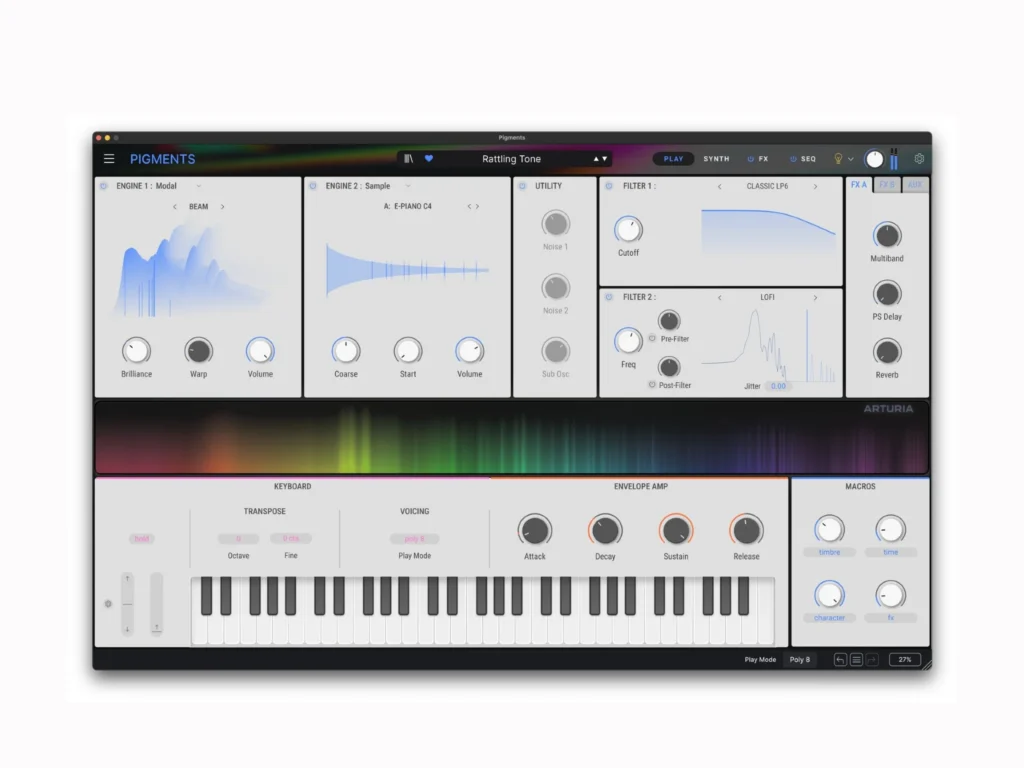
Task: Enable the Pre-Filter power toggle
Action: point(652,338)
